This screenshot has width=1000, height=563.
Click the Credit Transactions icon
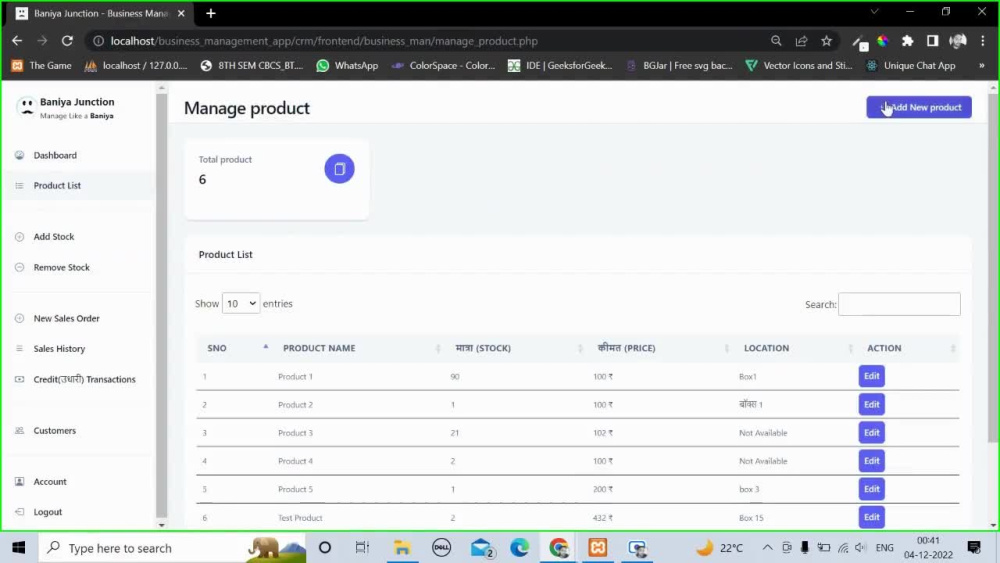click(x=19, y=379)
